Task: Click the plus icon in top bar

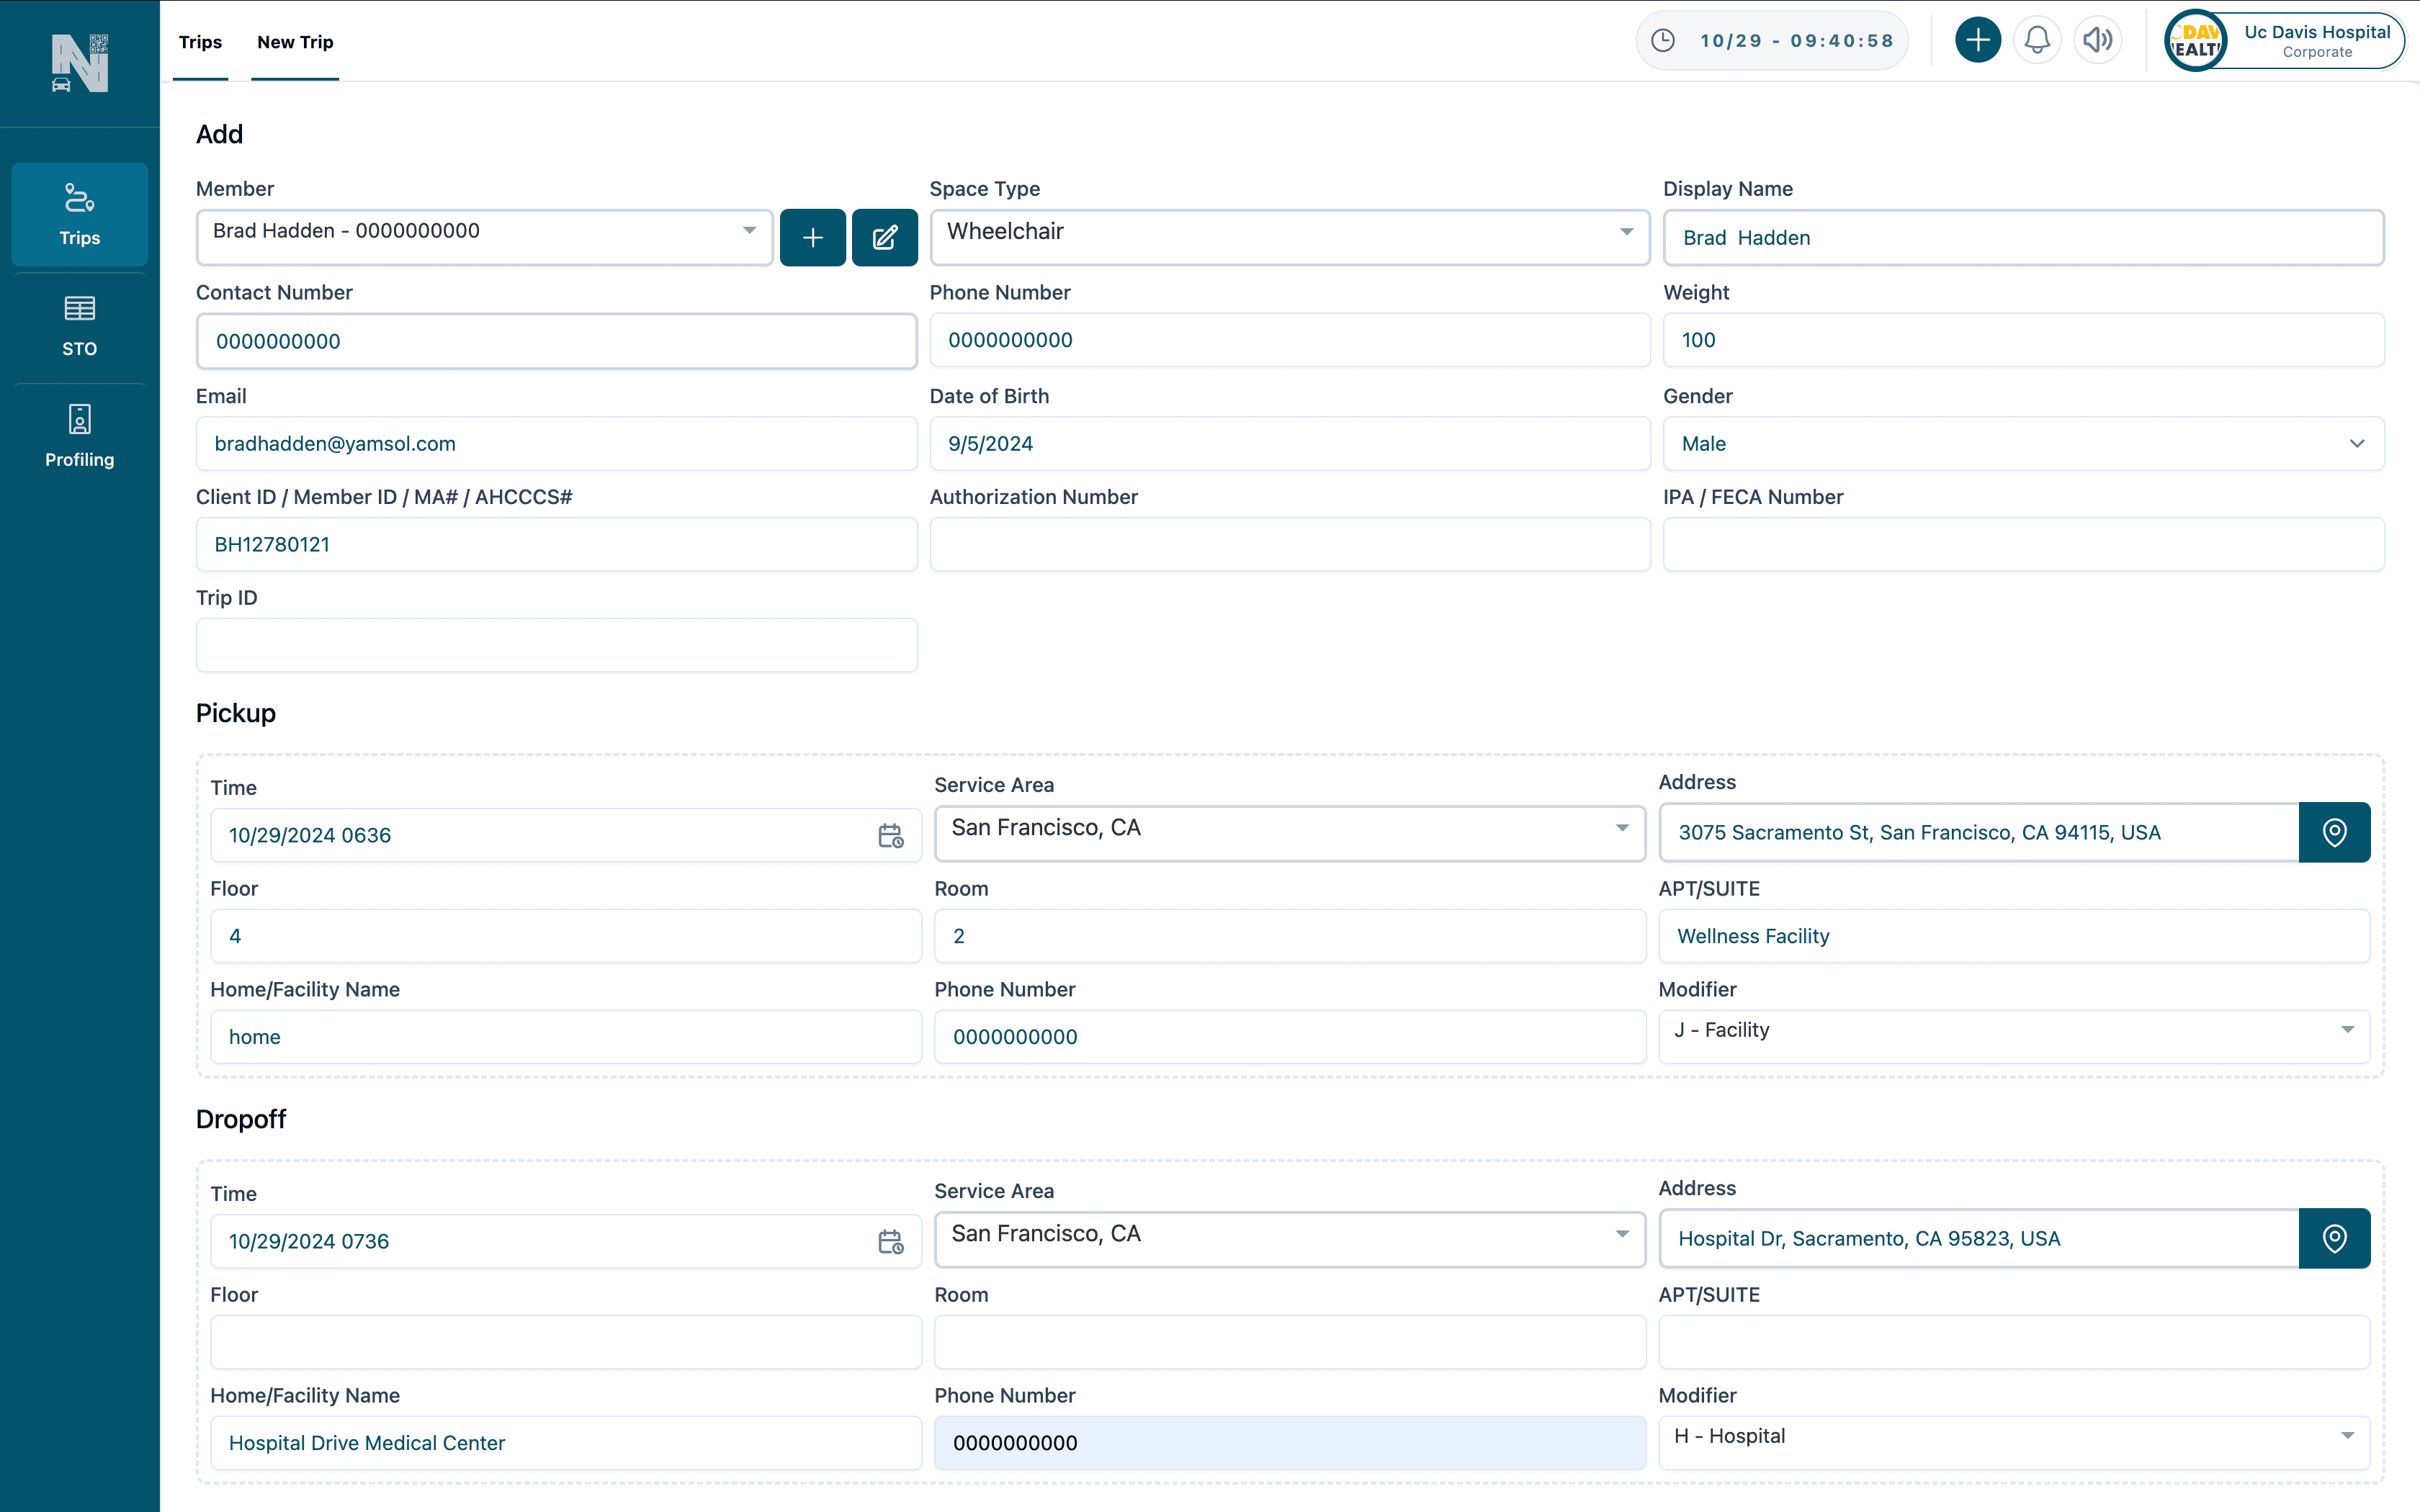Action: [x=1977, y=40]
